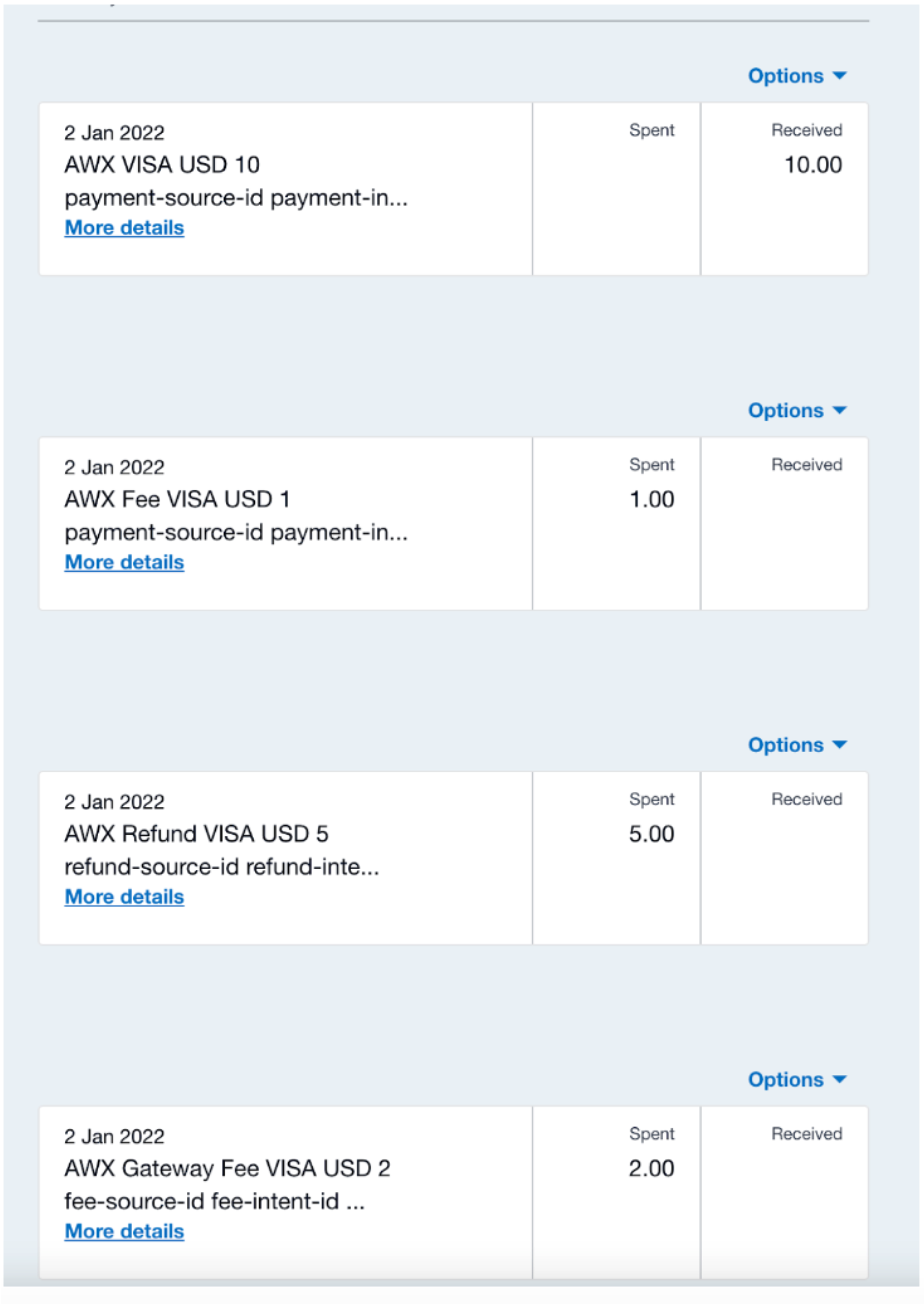Click the refund-source-id reference text
This screenshot has height=1304, width=924.
pos(221,867)
